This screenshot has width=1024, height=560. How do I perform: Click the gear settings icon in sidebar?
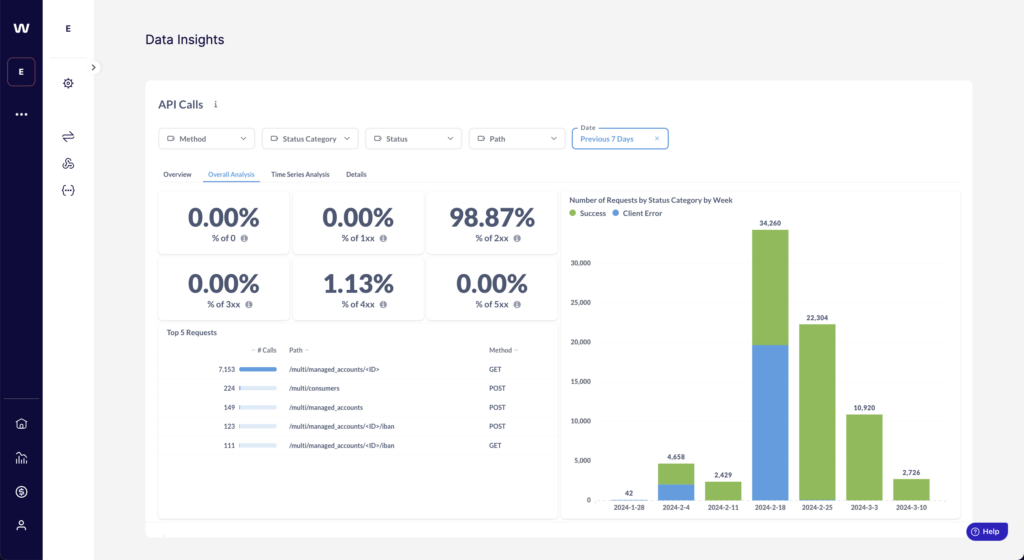68,83
